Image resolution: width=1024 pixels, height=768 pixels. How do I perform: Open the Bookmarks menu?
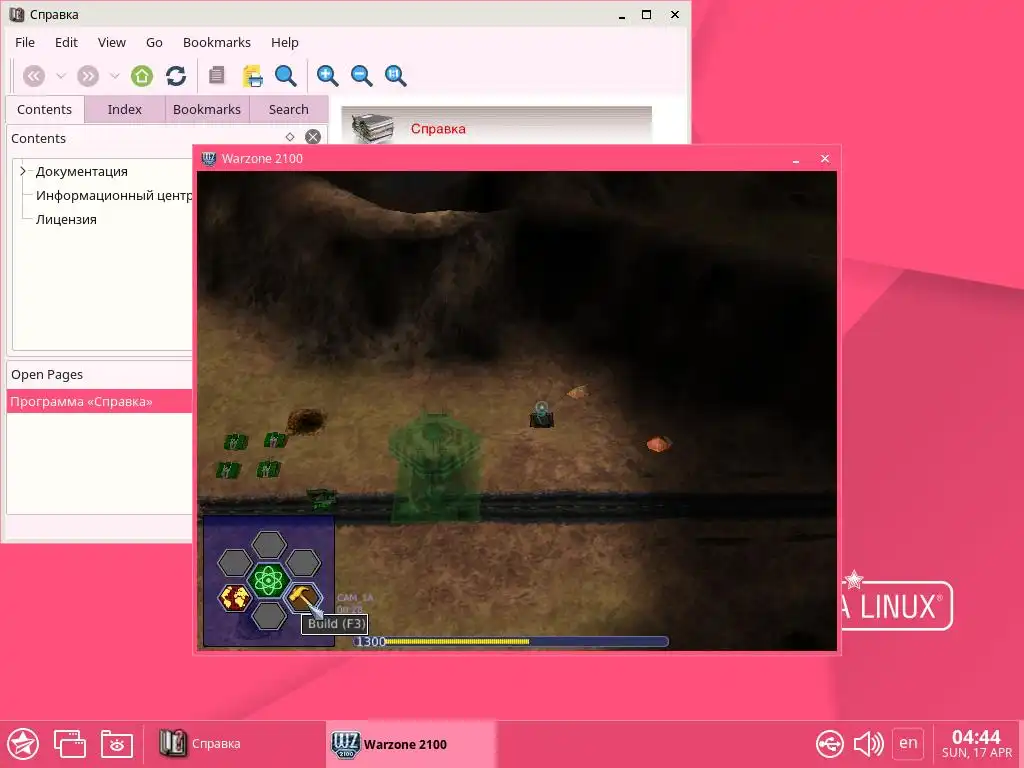pyautogui.click(x=217, y=42)
